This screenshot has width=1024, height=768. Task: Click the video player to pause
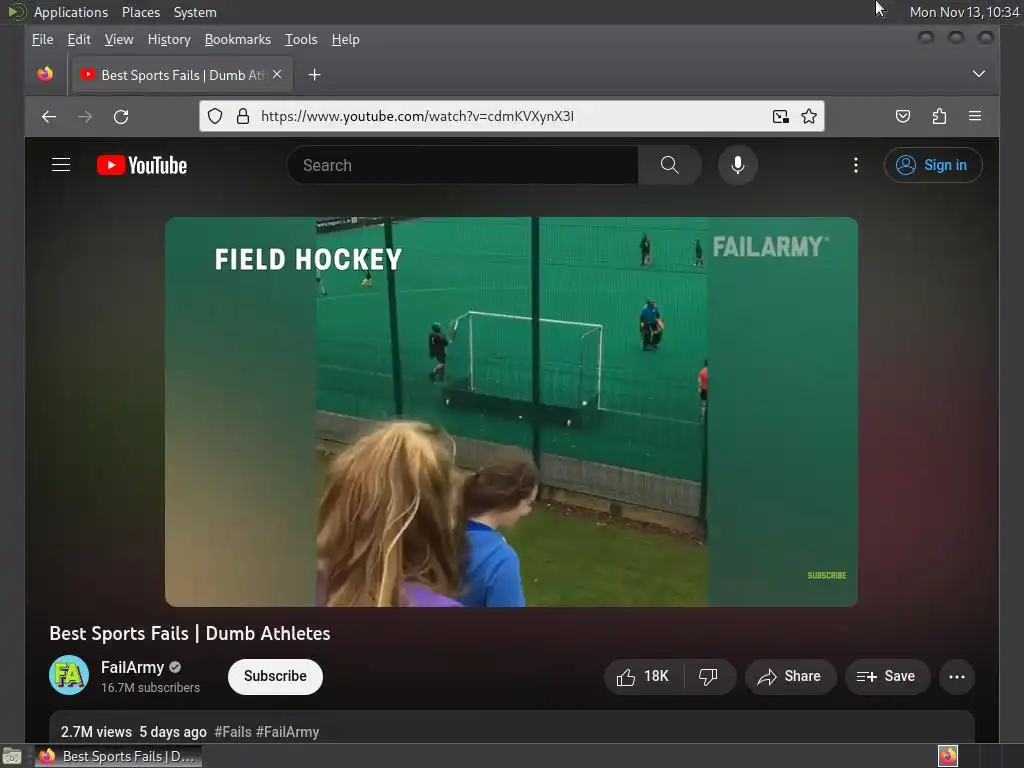(x=511, y=412)
